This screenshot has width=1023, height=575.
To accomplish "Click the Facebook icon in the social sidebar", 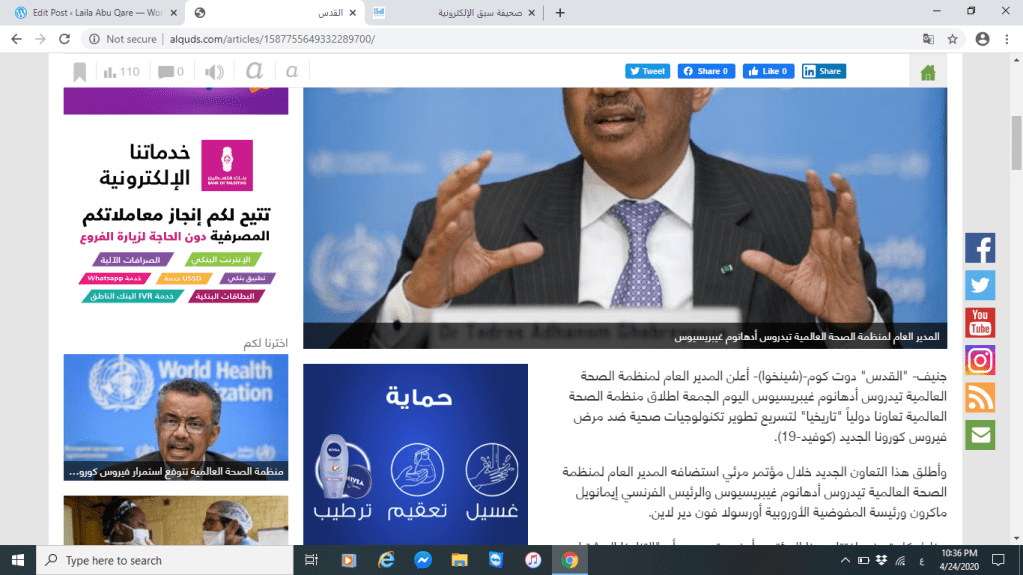I will click(x=980, y=248).
